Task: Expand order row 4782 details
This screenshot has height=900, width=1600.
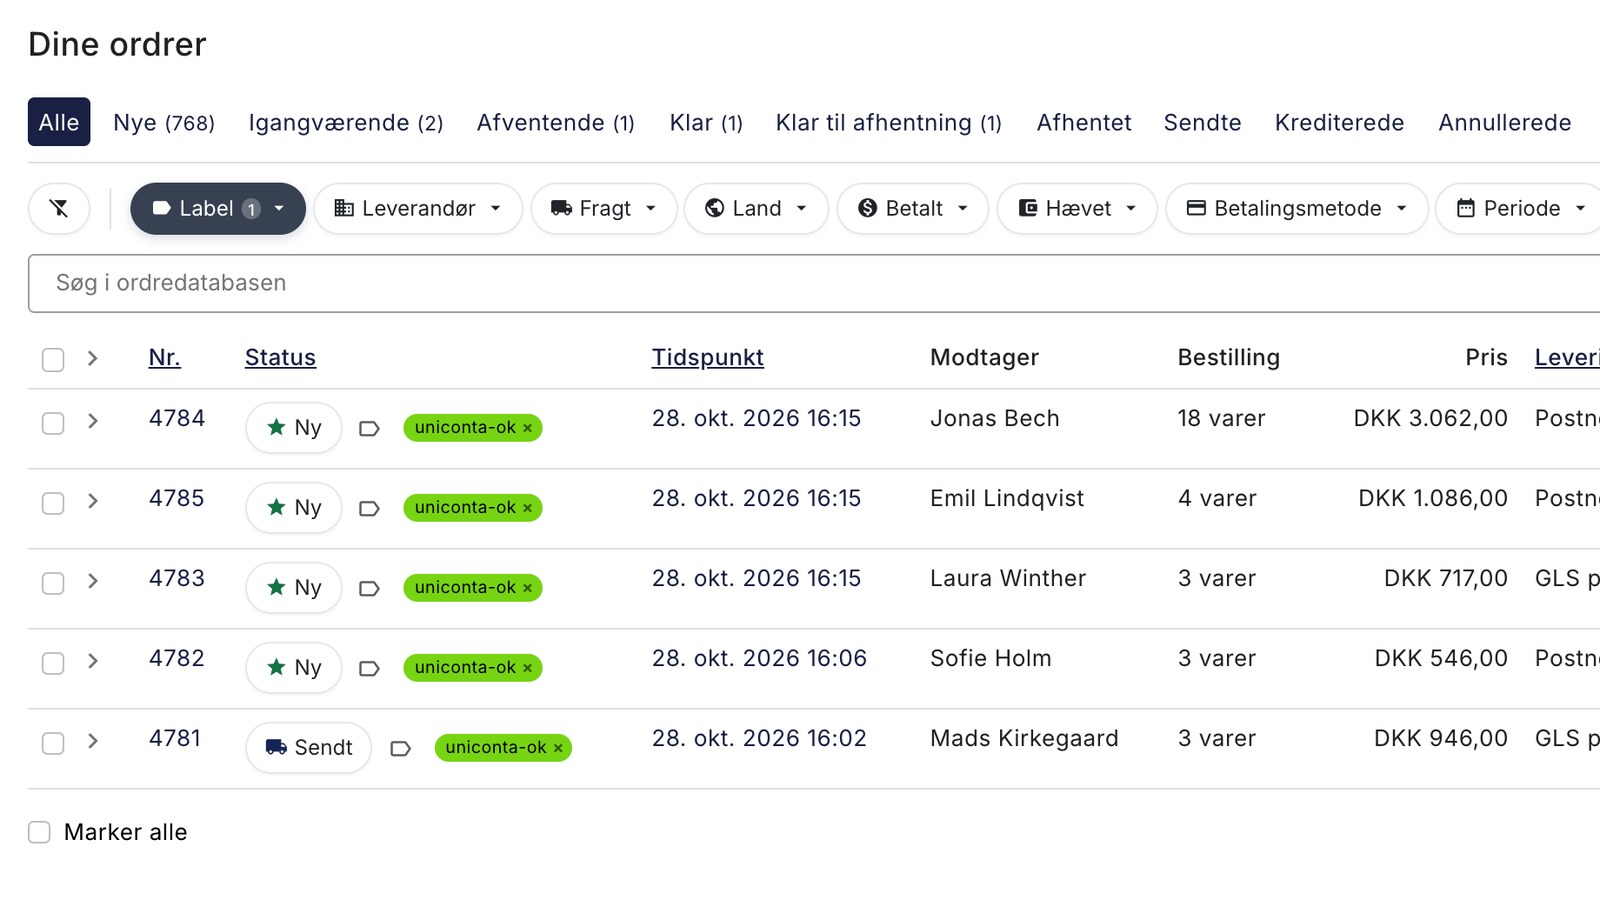Action: pyautogui.click(x=92, y=661)
